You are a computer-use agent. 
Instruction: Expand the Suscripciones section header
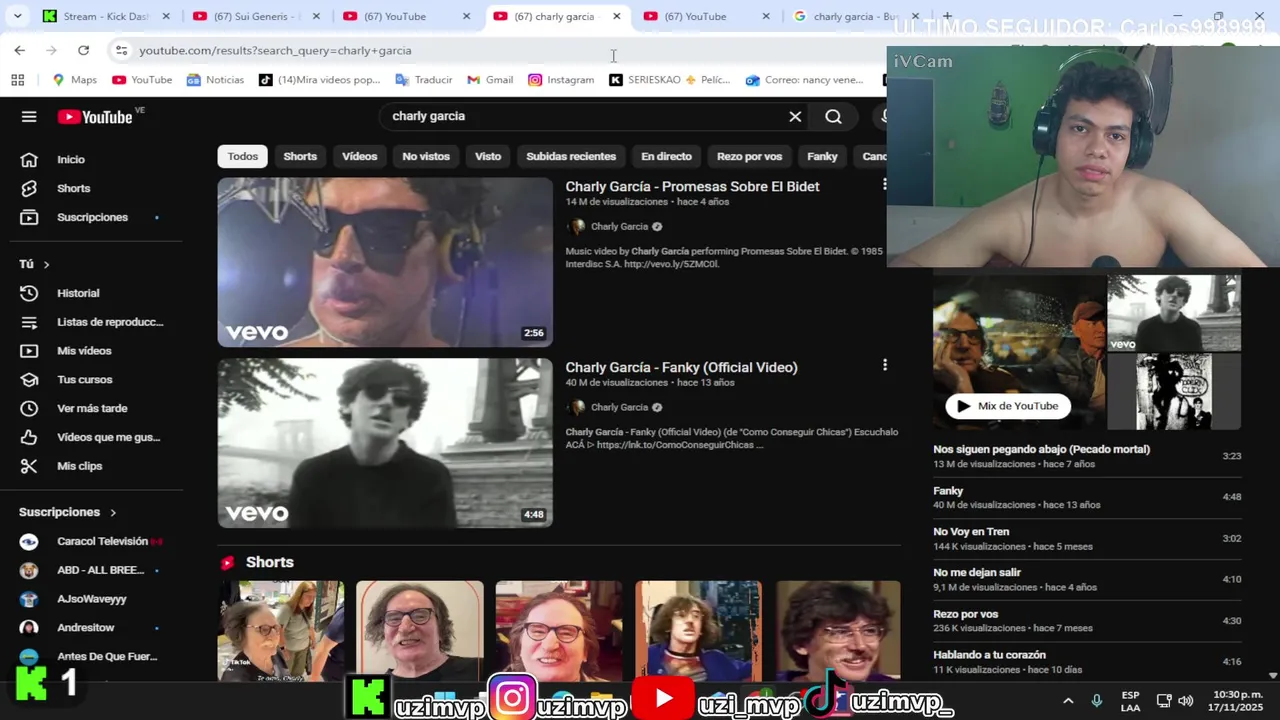pos(68,512)
